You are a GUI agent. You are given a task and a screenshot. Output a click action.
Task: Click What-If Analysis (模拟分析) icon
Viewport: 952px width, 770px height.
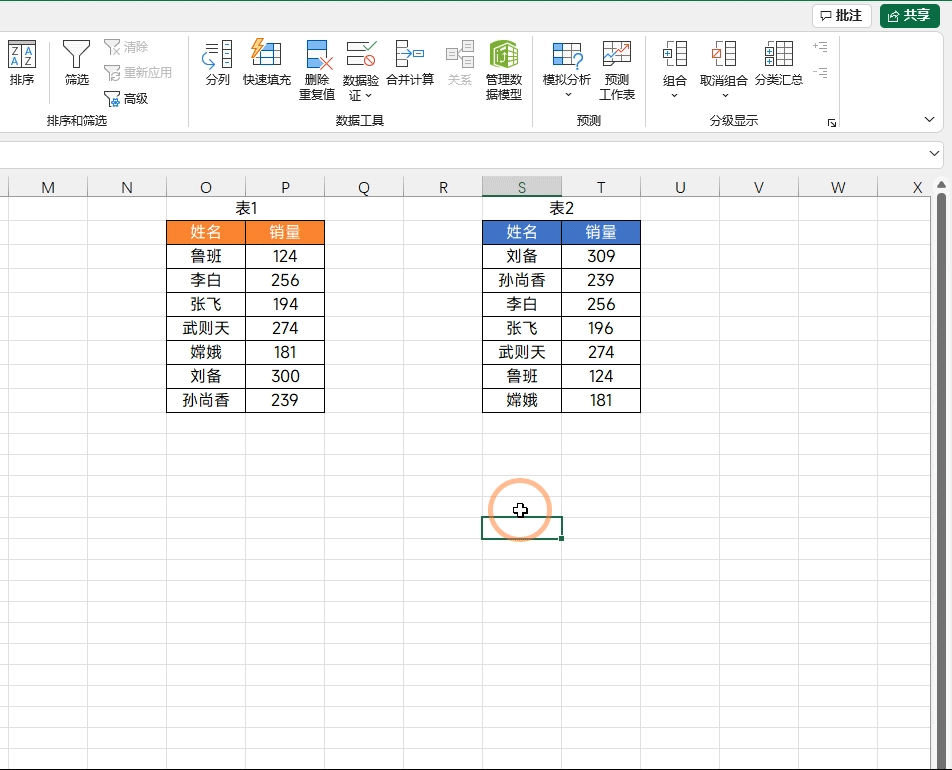567,55
